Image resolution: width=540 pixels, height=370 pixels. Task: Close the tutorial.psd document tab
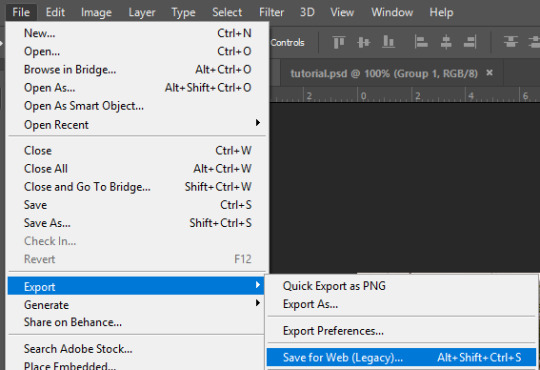click(x=489, y=73)
